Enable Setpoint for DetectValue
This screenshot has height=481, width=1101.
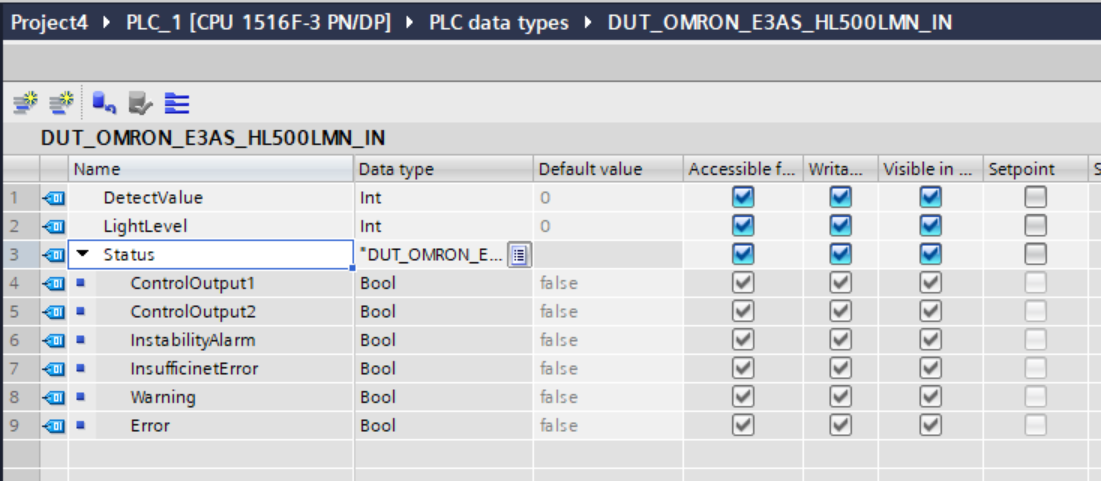(x=1035, y=198)
